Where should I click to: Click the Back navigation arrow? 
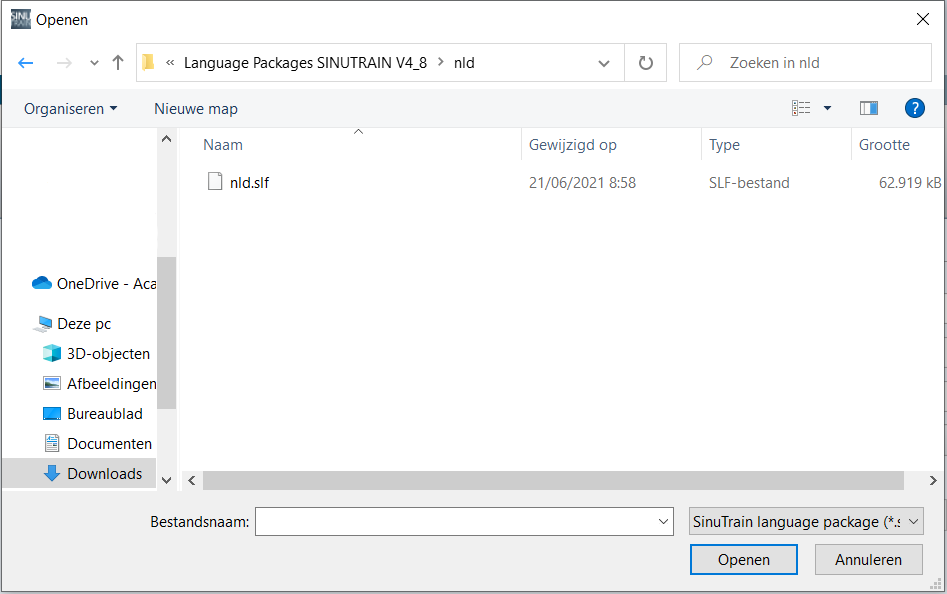25,63
